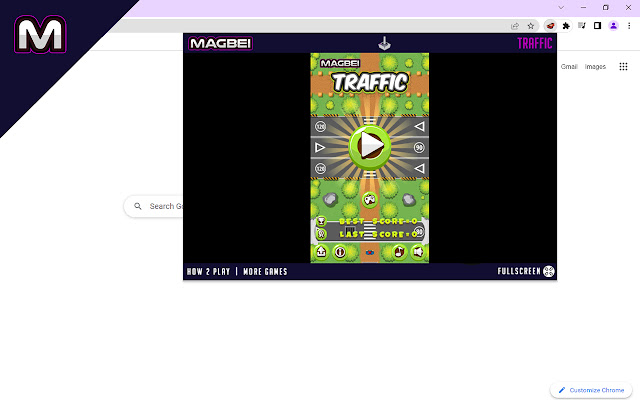Click the red car extension icon

pos(550,26)
